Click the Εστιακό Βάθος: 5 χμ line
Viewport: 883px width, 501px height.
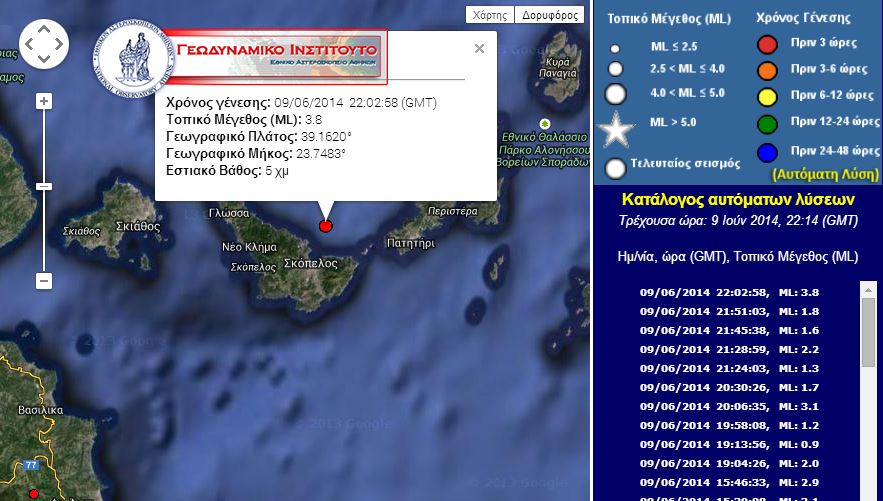(x=227, y=171)
